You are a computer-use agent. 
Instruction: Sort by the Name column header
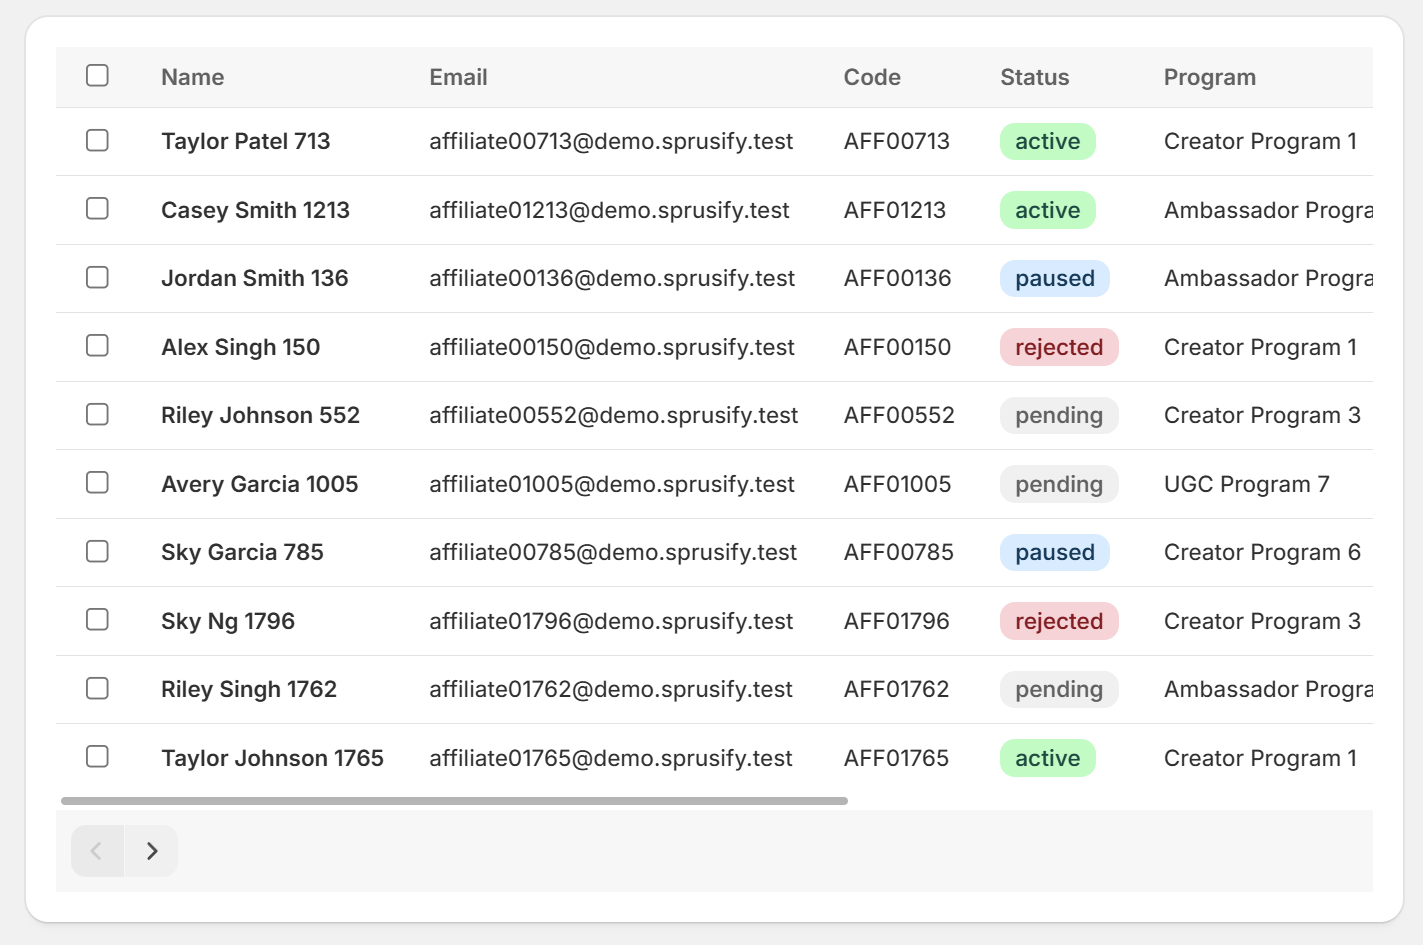[192, 77]
